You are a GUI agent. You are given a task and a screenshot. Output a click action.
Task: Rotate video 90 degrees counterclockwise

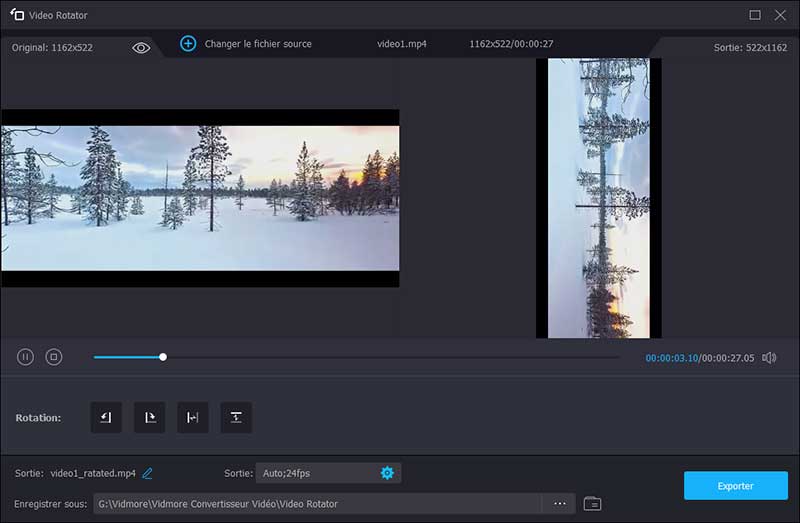(x=106, y=417)
